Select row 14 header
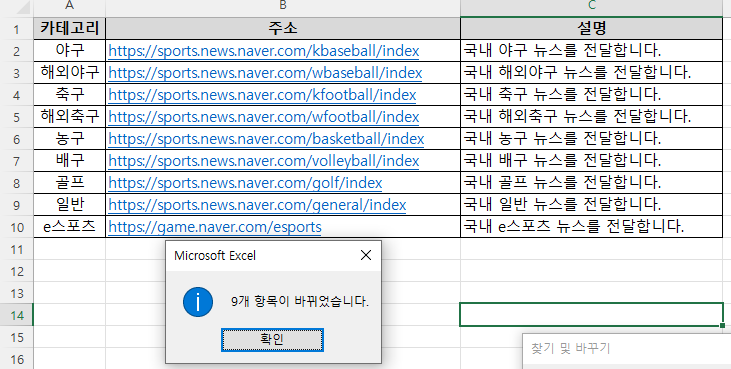The height and width of the screenshot is (369, 731). (16, 315)
